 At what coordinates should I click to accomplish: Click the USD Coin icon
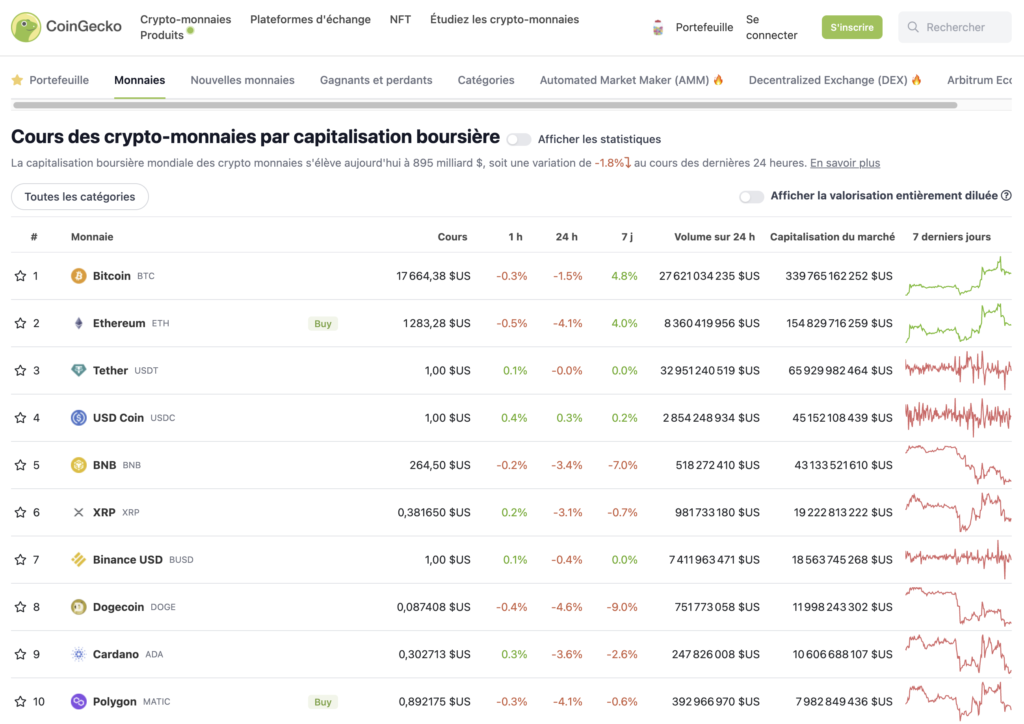(x=78, y=418)
